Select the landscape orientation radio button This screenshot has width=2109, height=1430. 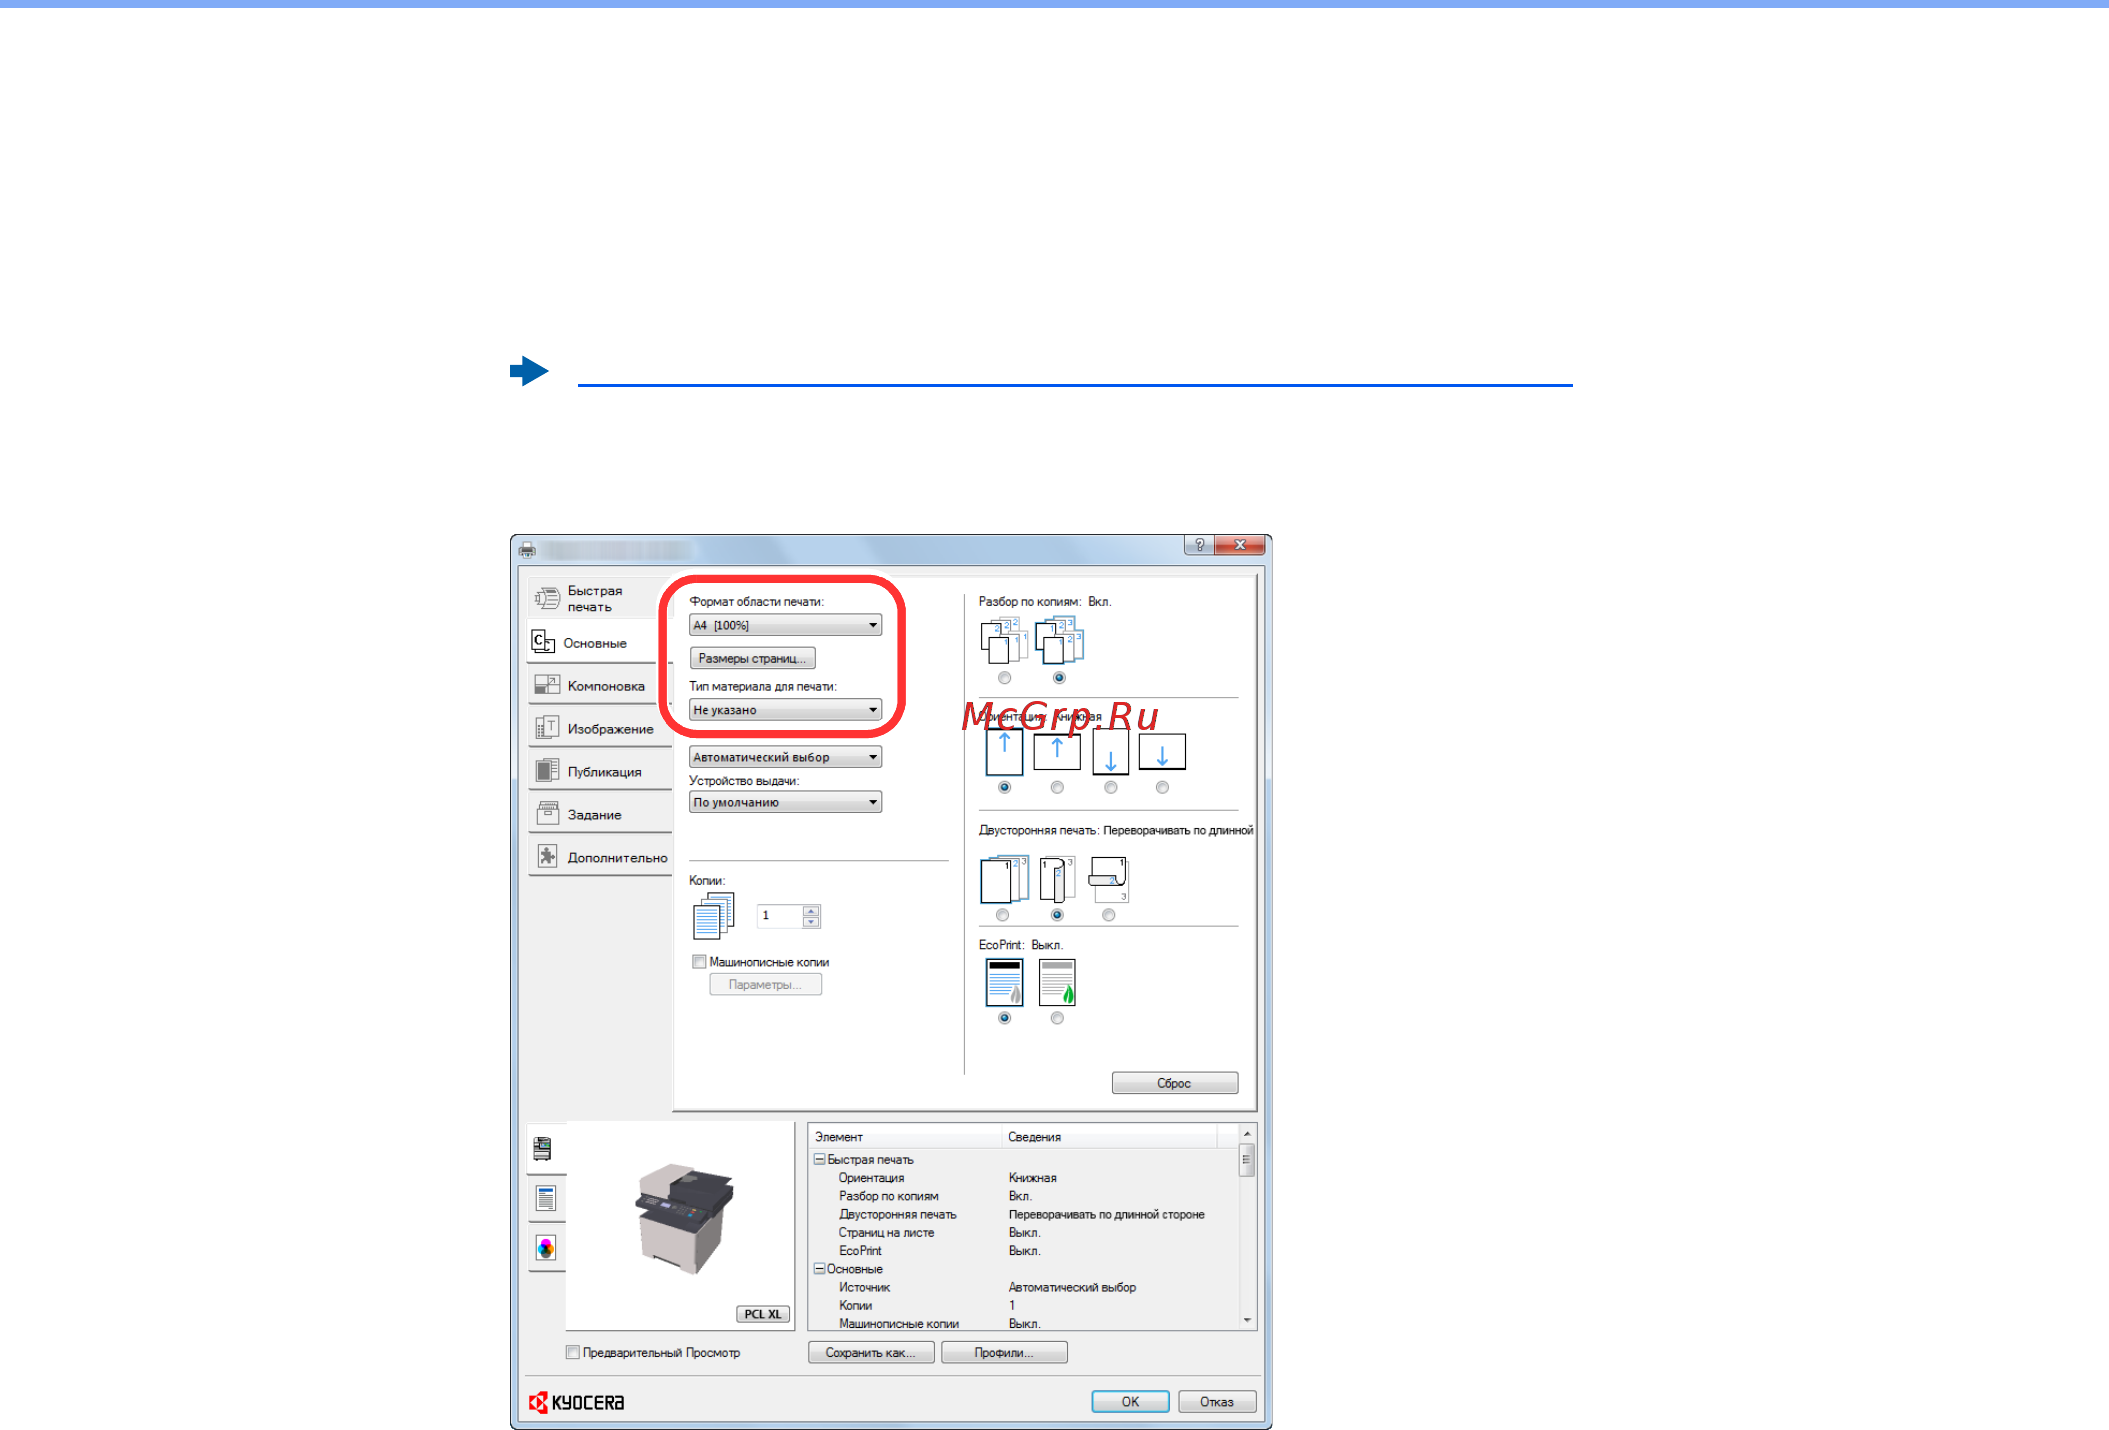click(x=1057, y=788)
